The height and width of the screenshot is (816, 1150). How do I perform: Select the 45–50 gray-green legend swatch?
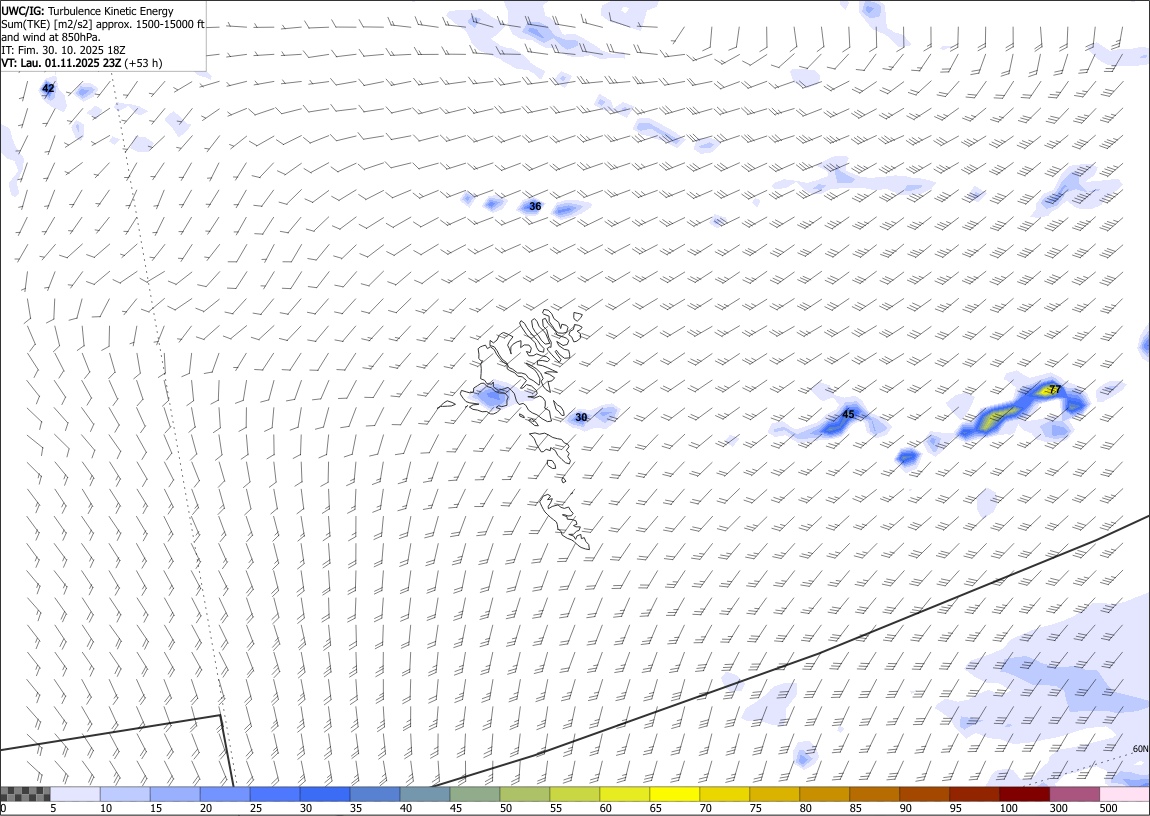pyautogui.click(x=475, y=794)
